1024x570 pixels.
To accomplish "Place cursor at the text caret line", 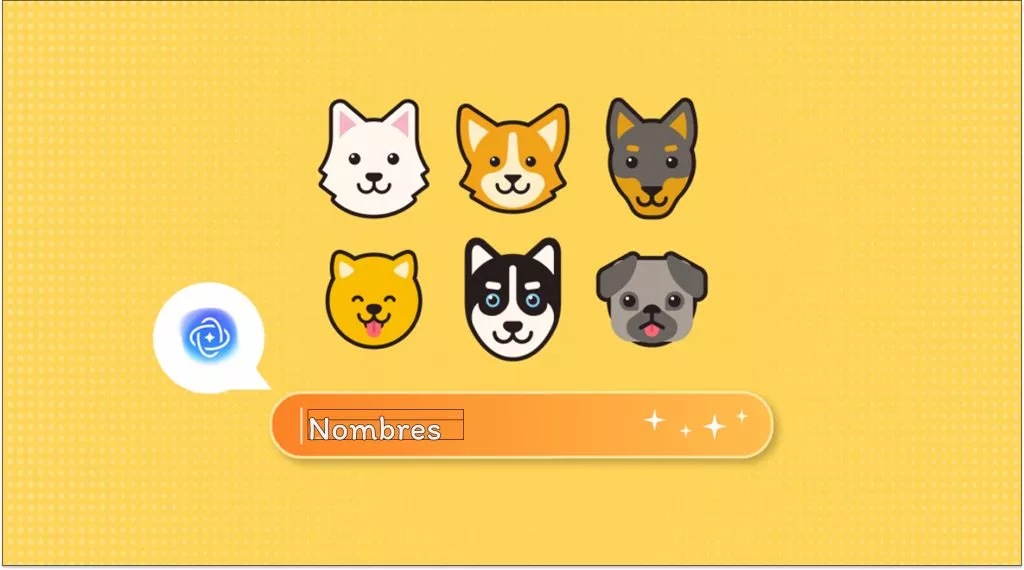I will [x=301, y=426].
